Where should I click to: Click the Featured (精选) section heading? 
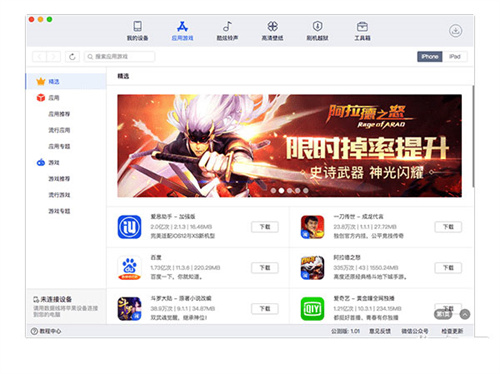point(123,76)
